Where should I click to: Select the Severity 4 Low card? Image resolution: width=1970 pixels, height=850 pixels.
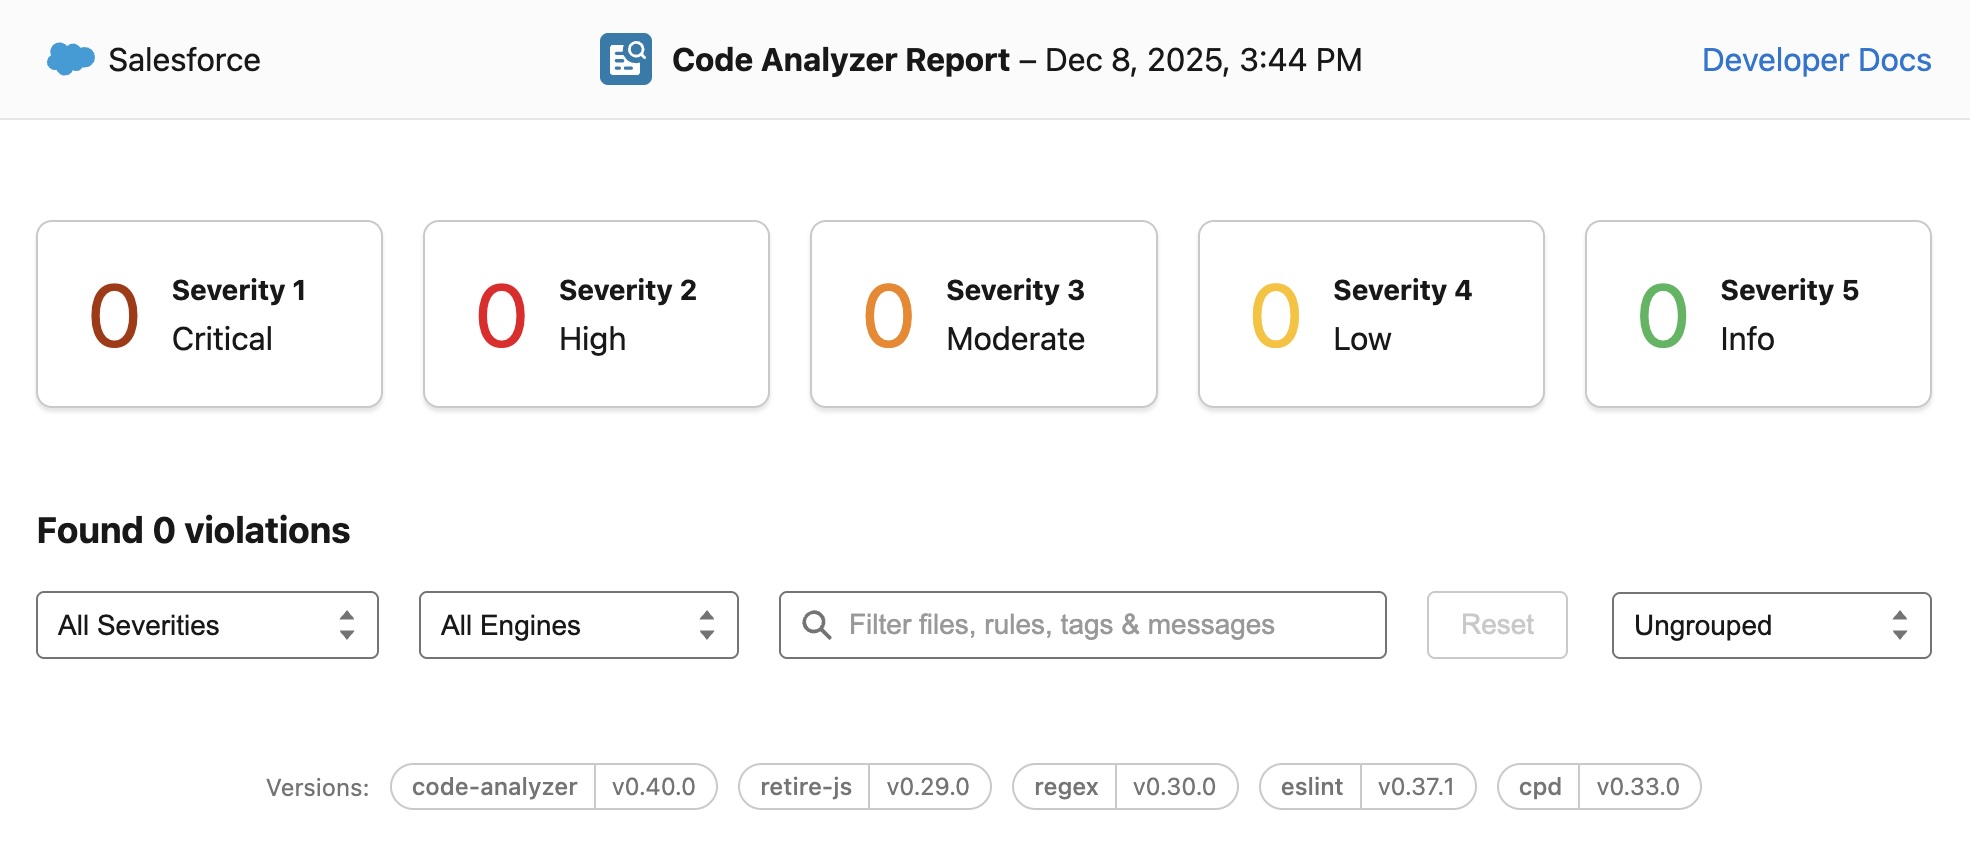click(x=1371, y=314)
